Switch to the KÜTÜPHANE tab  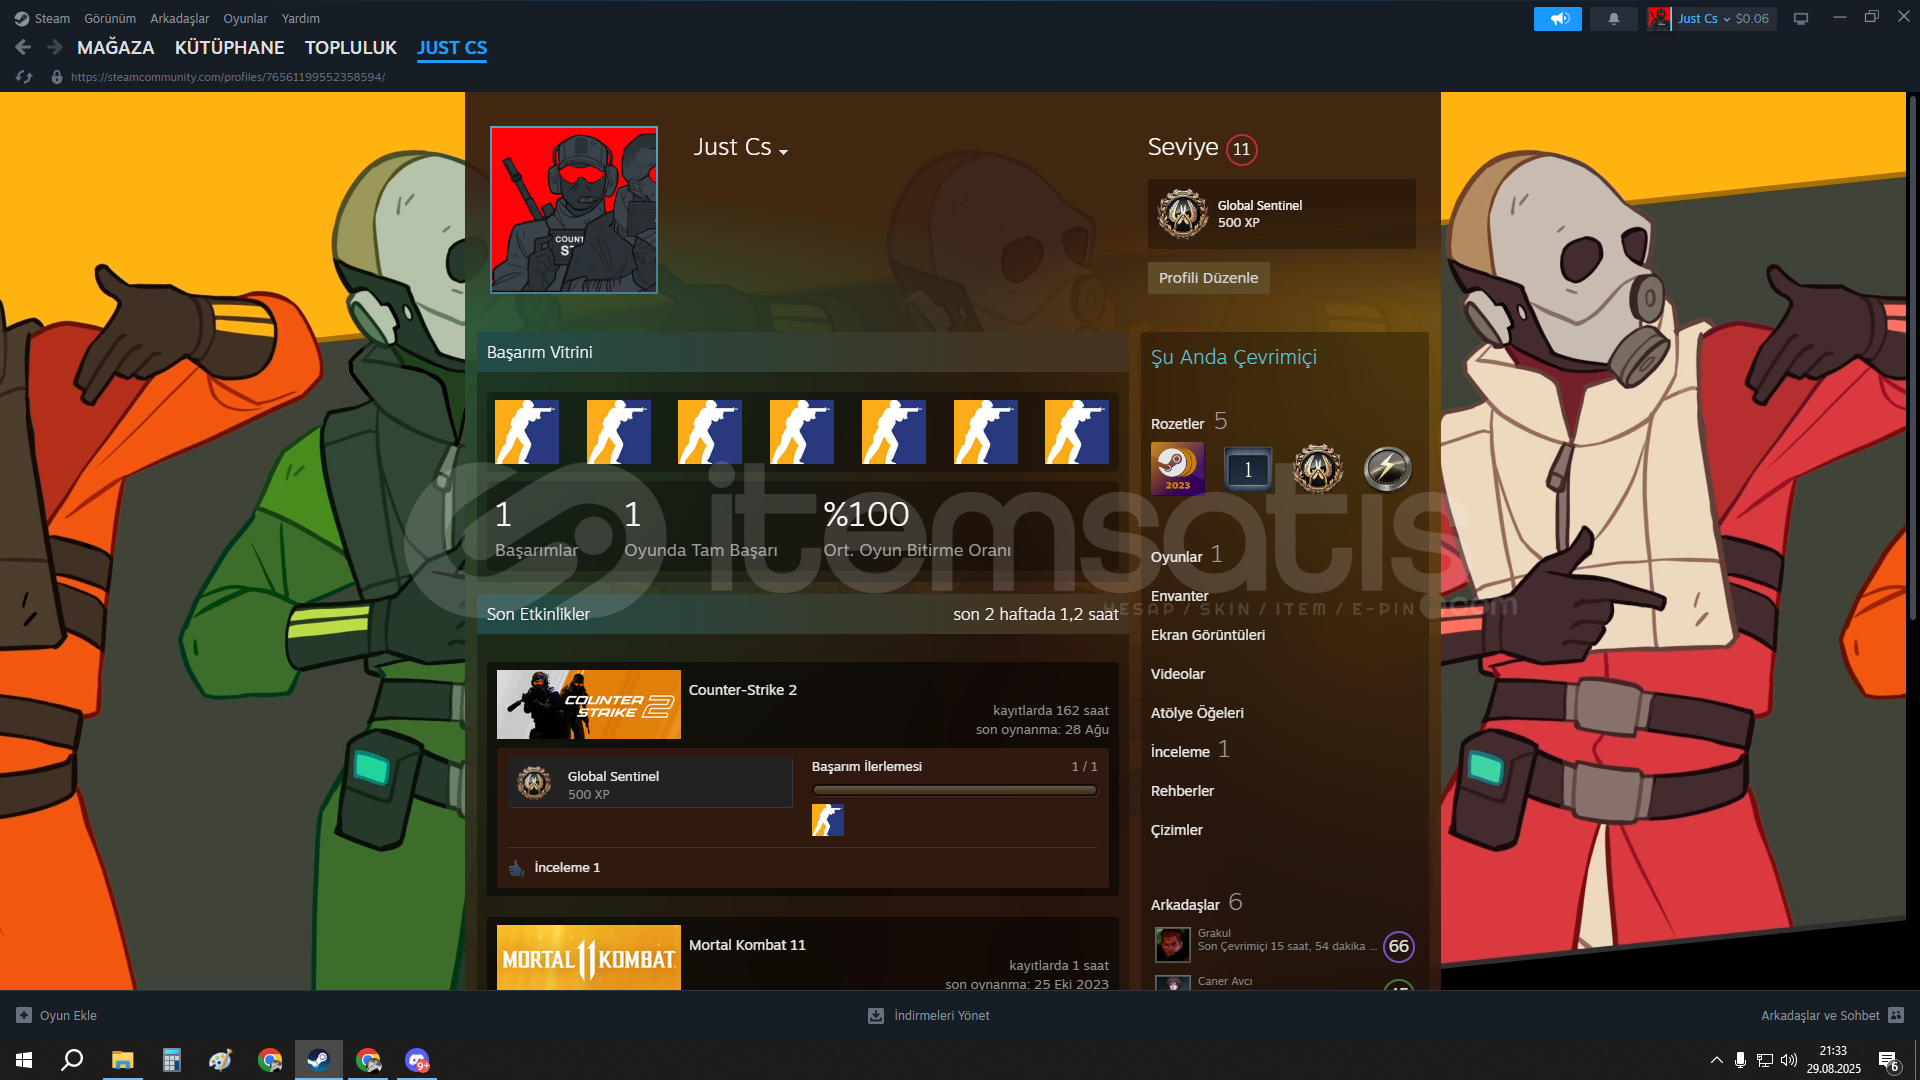point(230,47)
